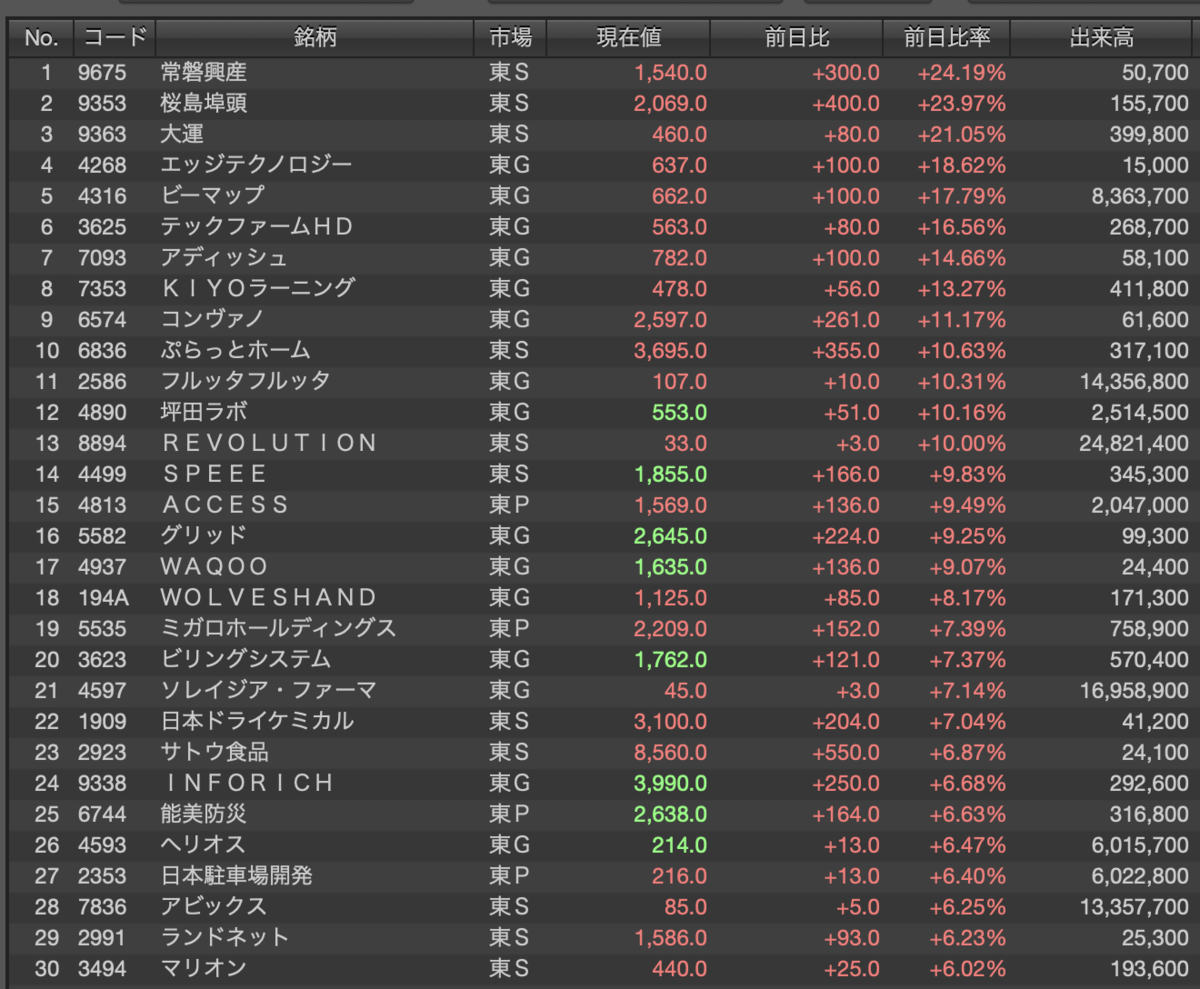Sort by the 現在値 column header

point(629,38)
